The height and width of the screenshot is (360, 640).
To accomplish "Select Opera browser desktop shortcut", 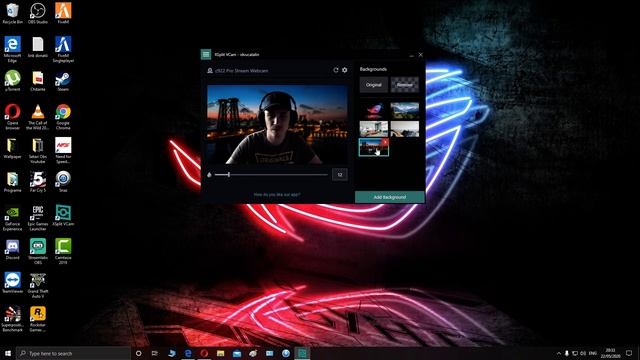I will pyautogui.click(x=13, y=117).
